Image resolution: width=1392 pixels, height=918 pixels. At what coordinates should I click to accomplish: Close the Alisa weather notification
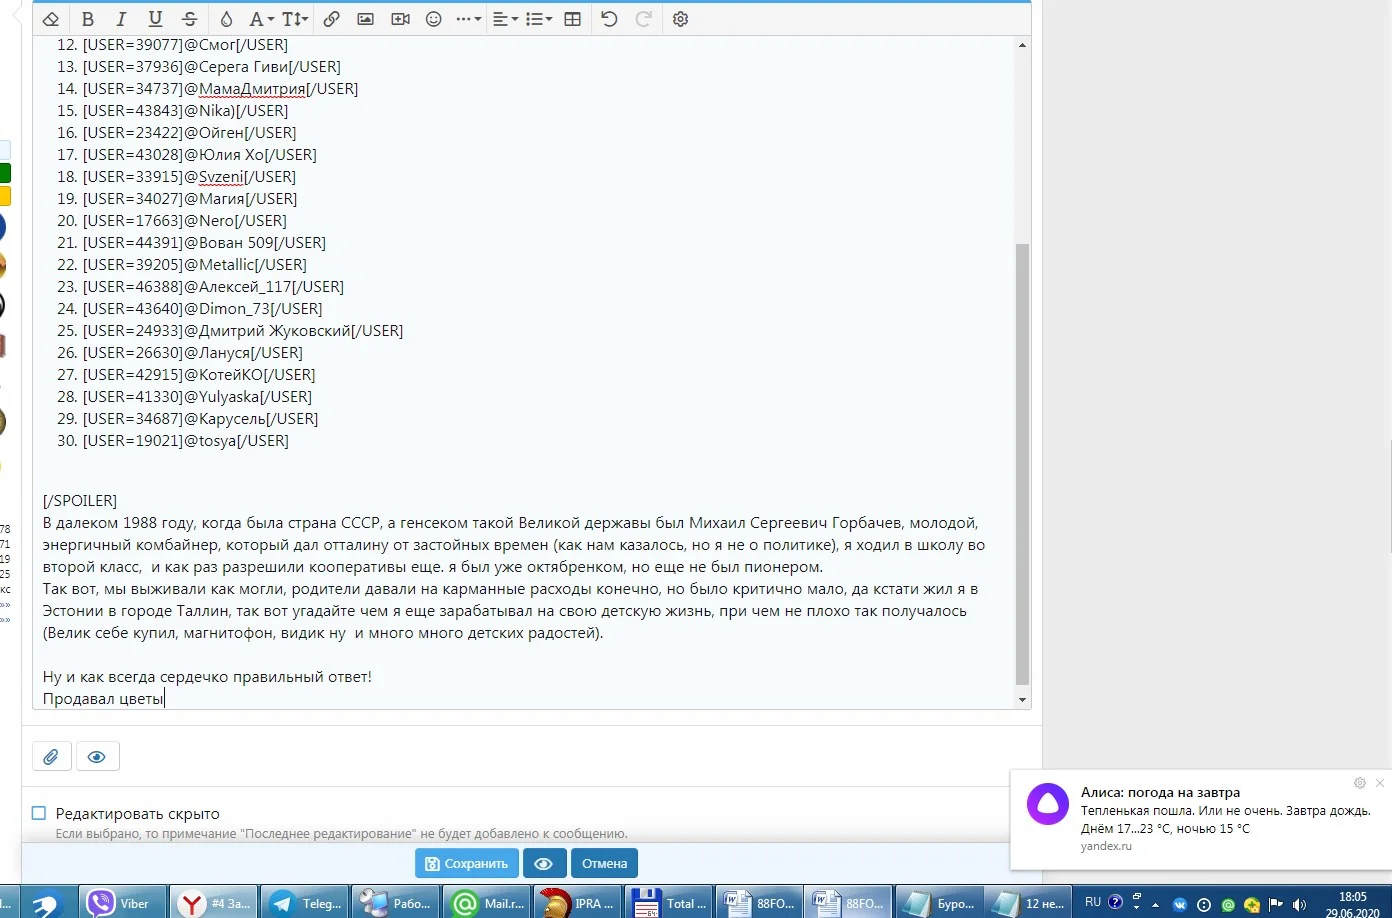(1379, 783)
